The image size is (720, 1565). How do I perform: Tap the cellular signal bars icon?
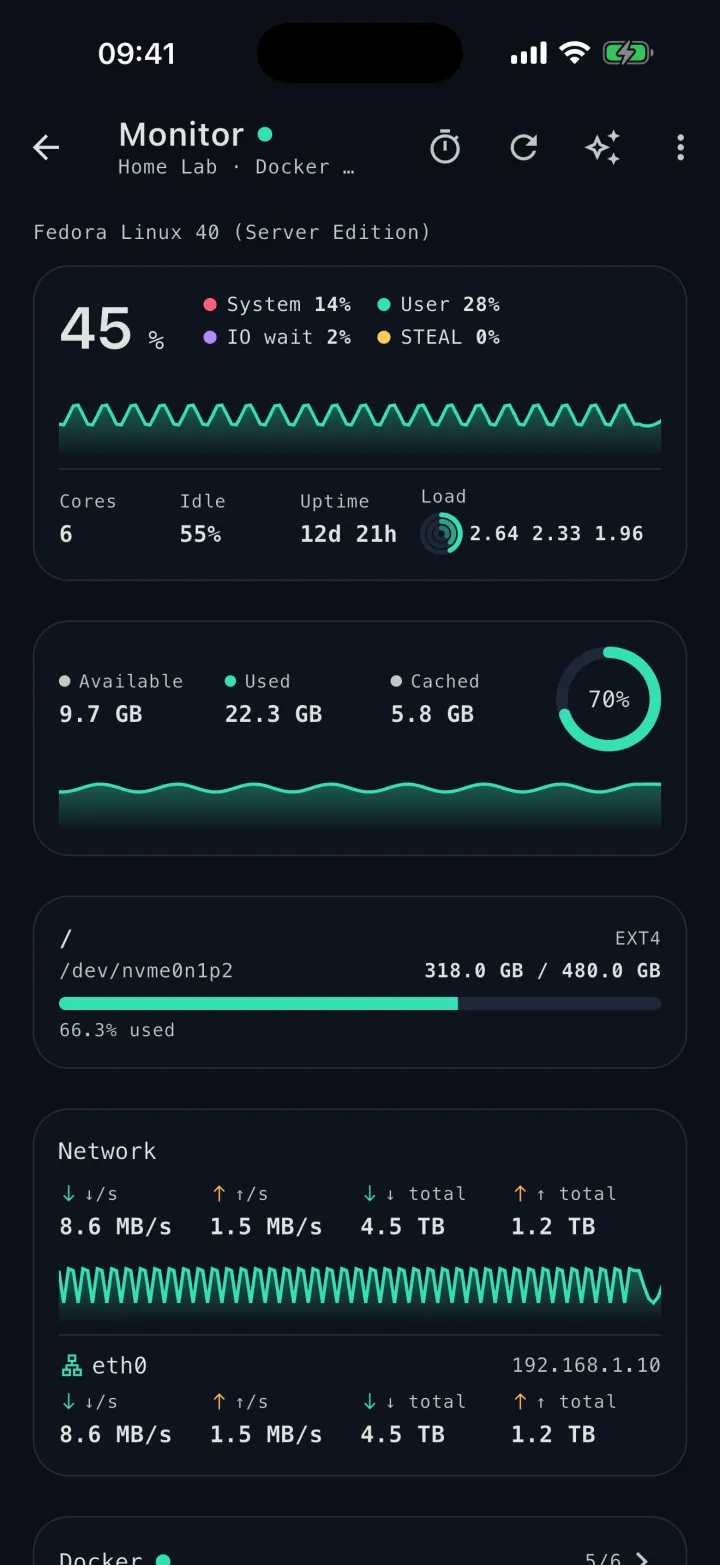(x=529, y=53)
